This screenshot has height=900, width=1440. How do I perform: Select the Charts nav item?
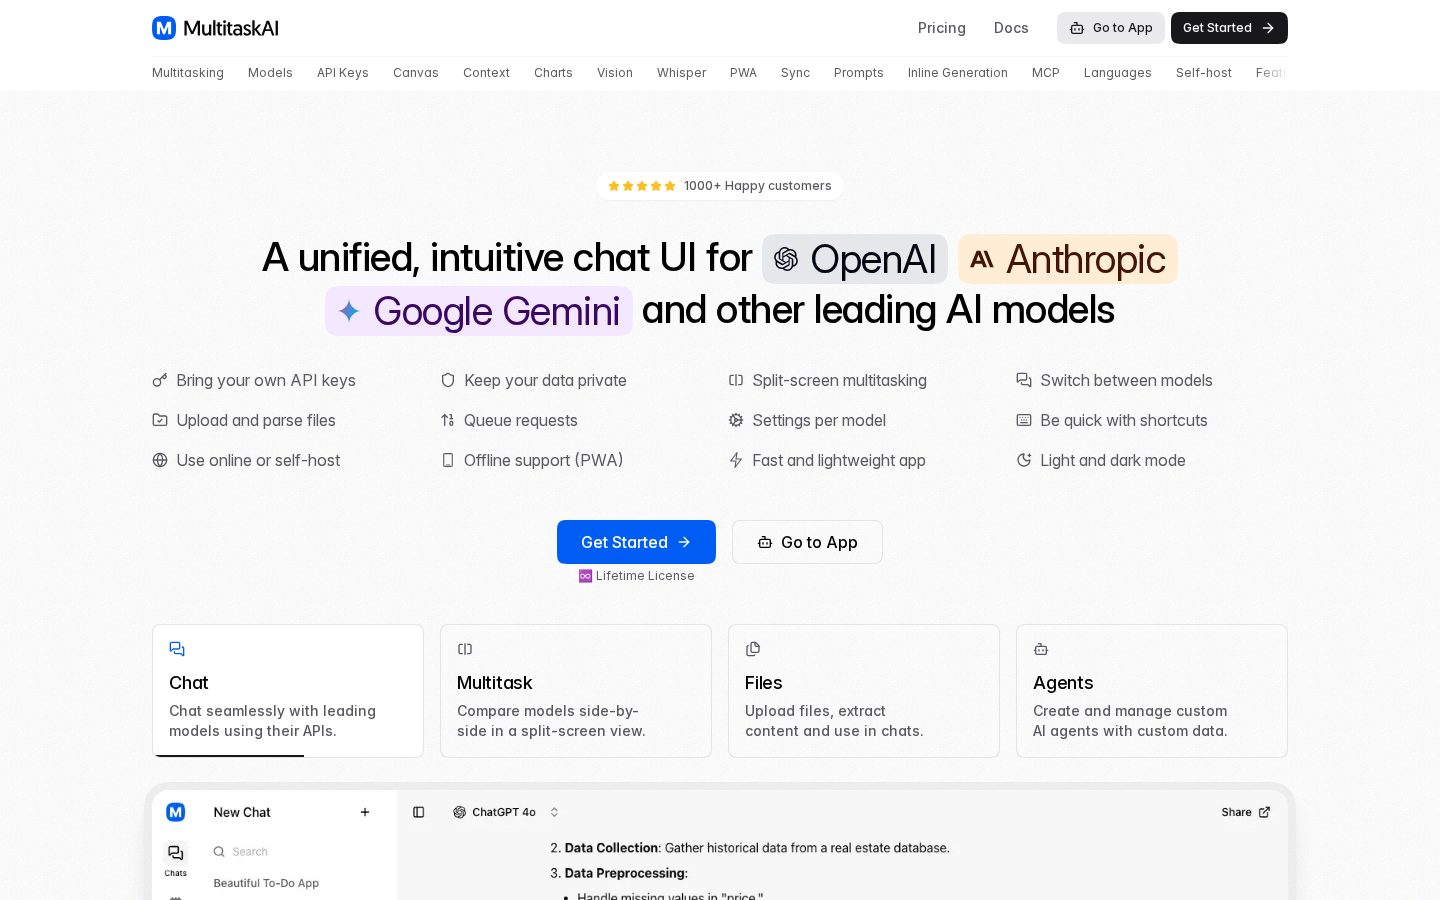pyautogui.click(x=553, y=73)
